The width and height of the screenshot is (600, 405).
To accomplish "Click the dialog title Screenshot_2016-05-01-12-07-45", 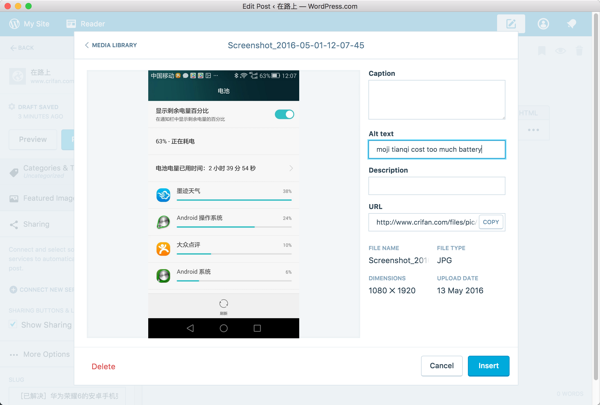I will point(296,45).
